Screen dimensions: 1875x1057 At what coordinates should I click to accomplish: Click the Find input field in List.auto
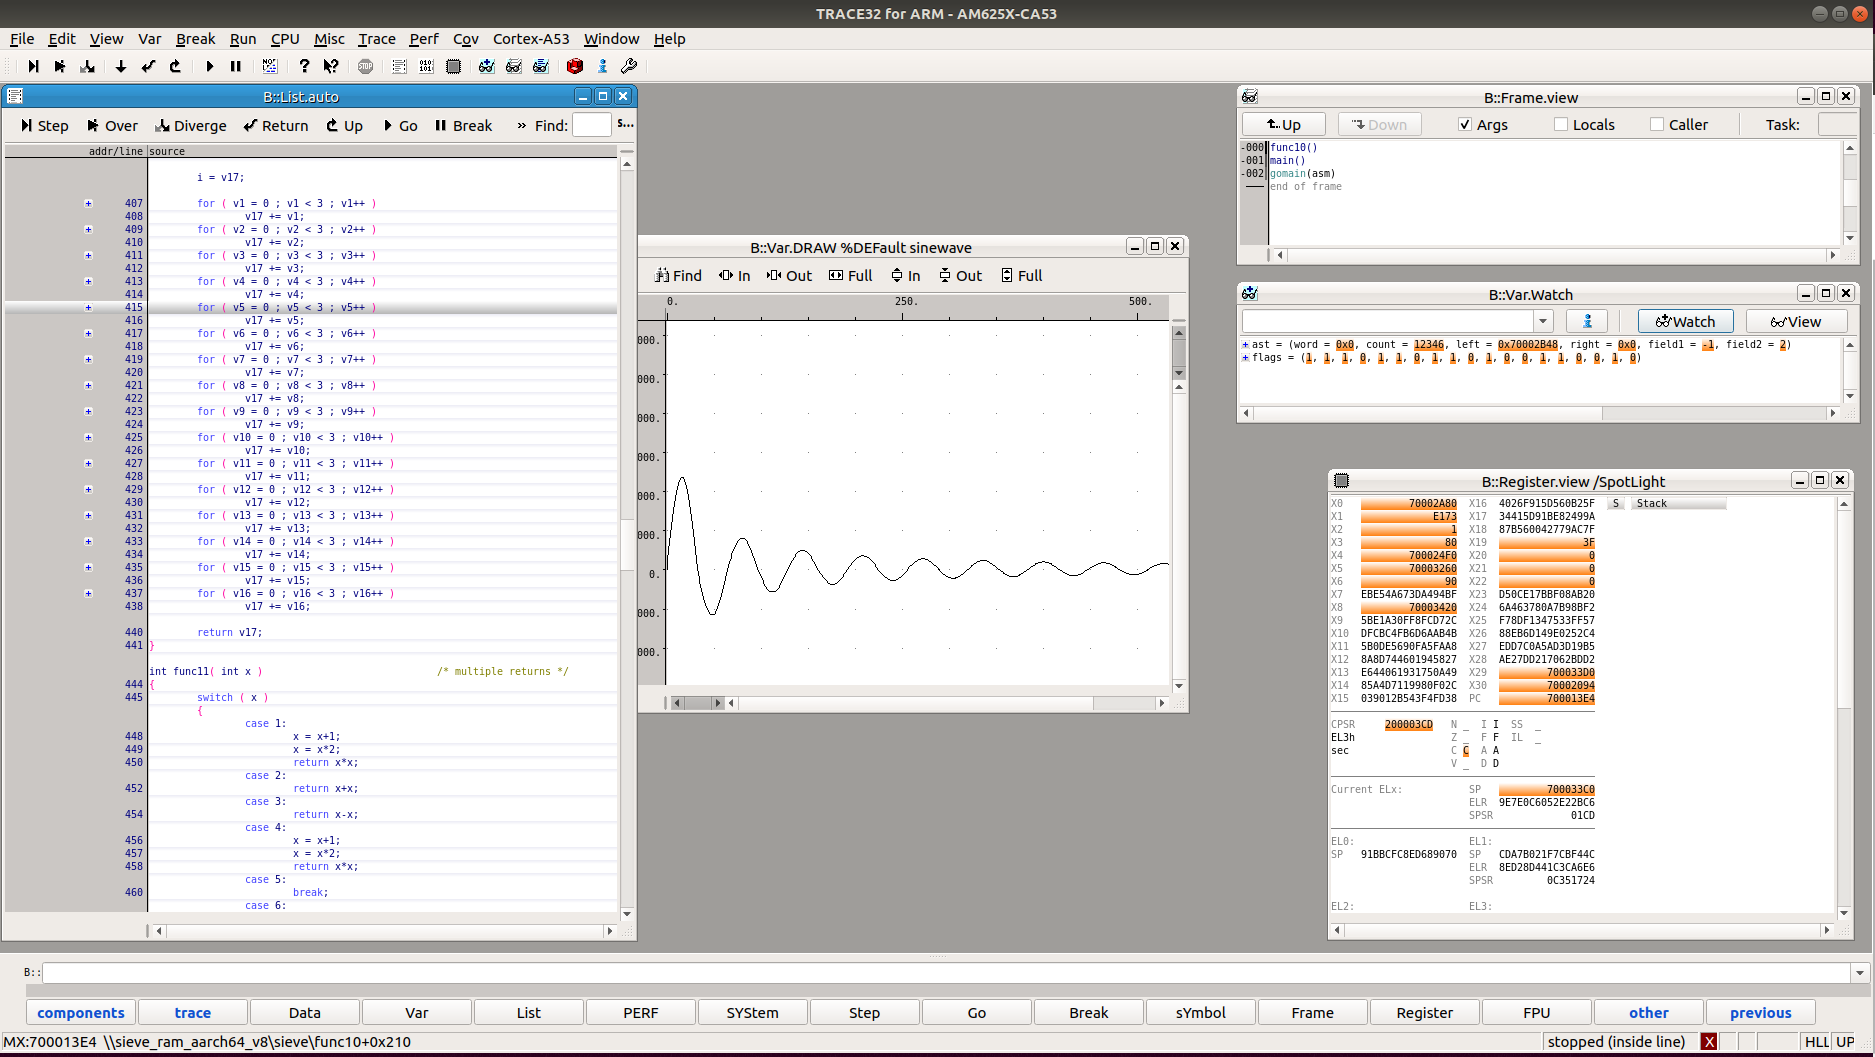[x=591, y=125]
